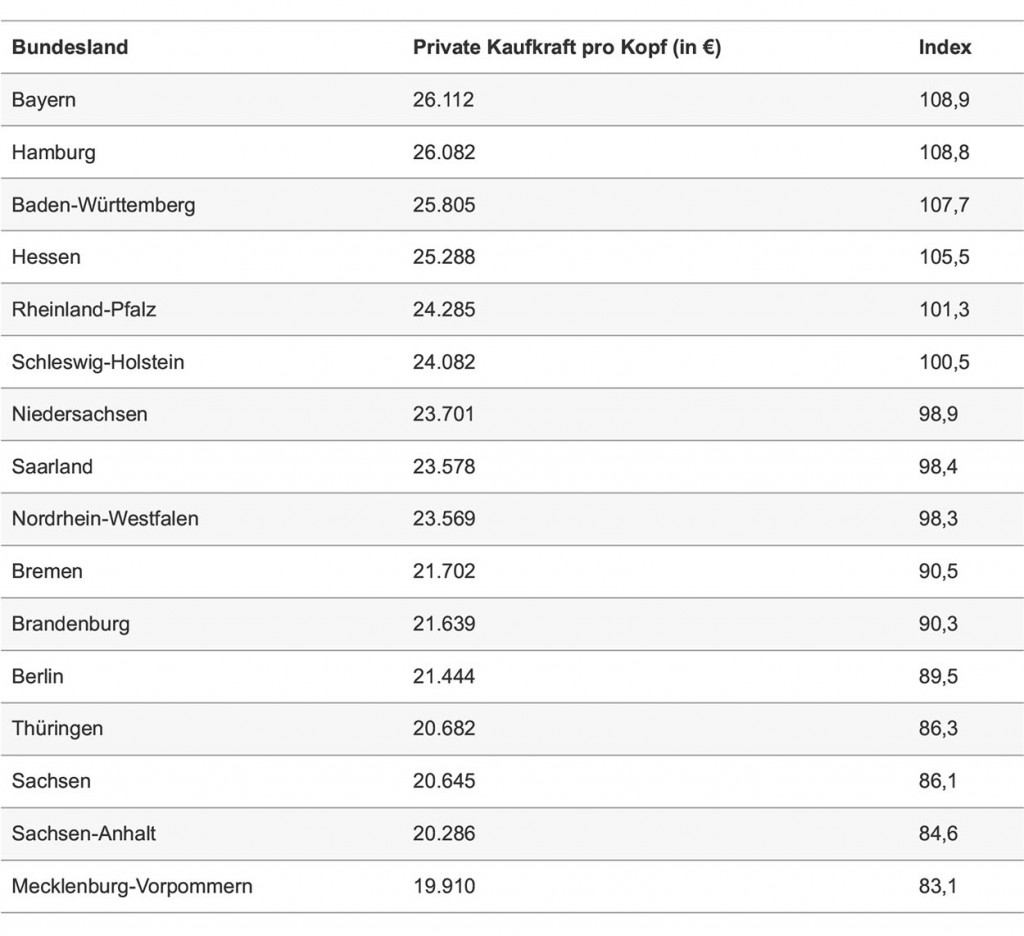Click Mecklenburg-Vorpommern's index value 83,1
This screenshot has width=1024, height=936.
[x=938, y=886]
